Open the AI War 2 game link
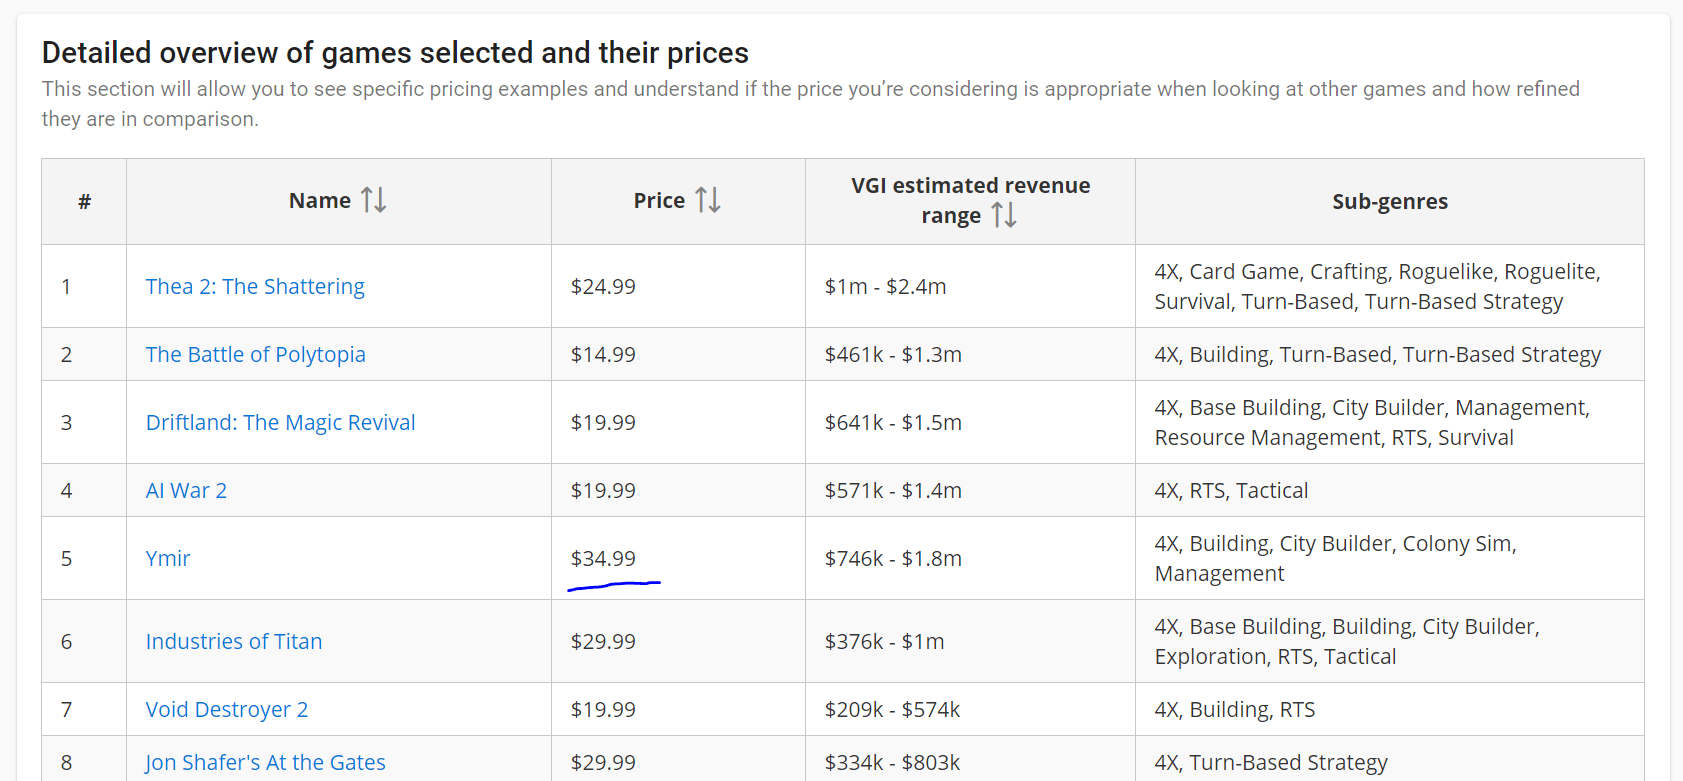The image size is (1683, 781). (x=186, y=490)
